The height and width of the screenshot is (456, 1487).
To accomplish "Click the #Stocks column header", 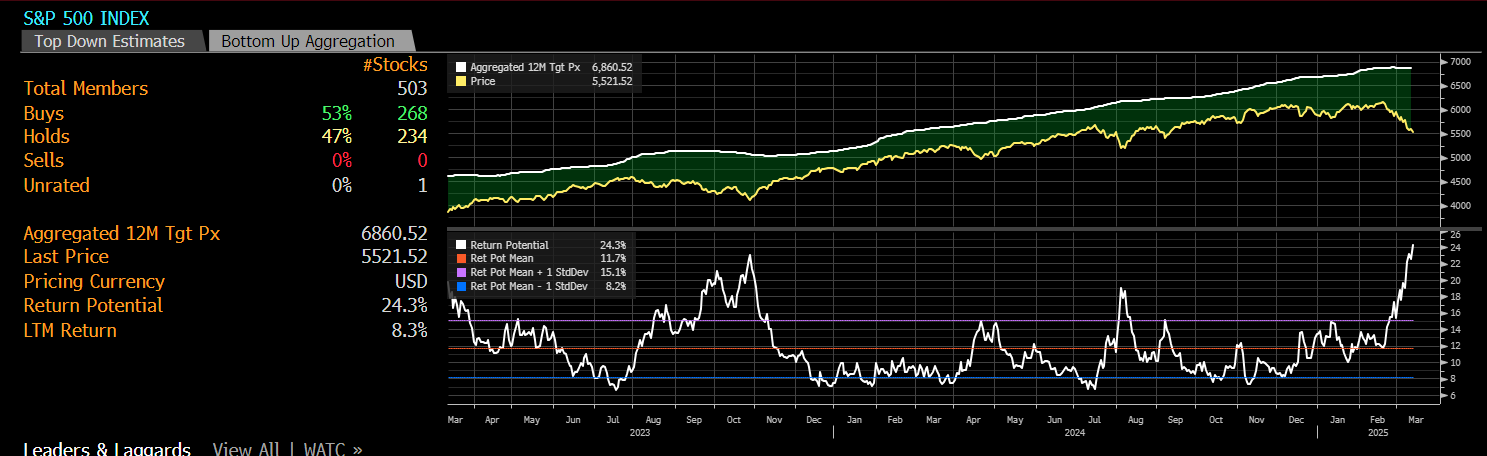I will (x=395, y=65).
